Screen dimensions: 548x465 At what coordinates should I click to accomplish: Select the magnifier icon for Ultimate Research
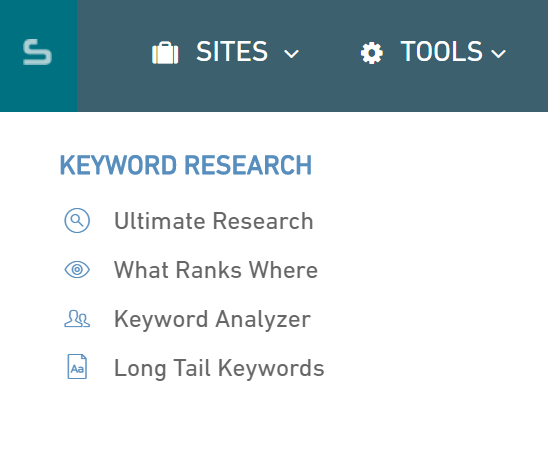pos(77,220)
